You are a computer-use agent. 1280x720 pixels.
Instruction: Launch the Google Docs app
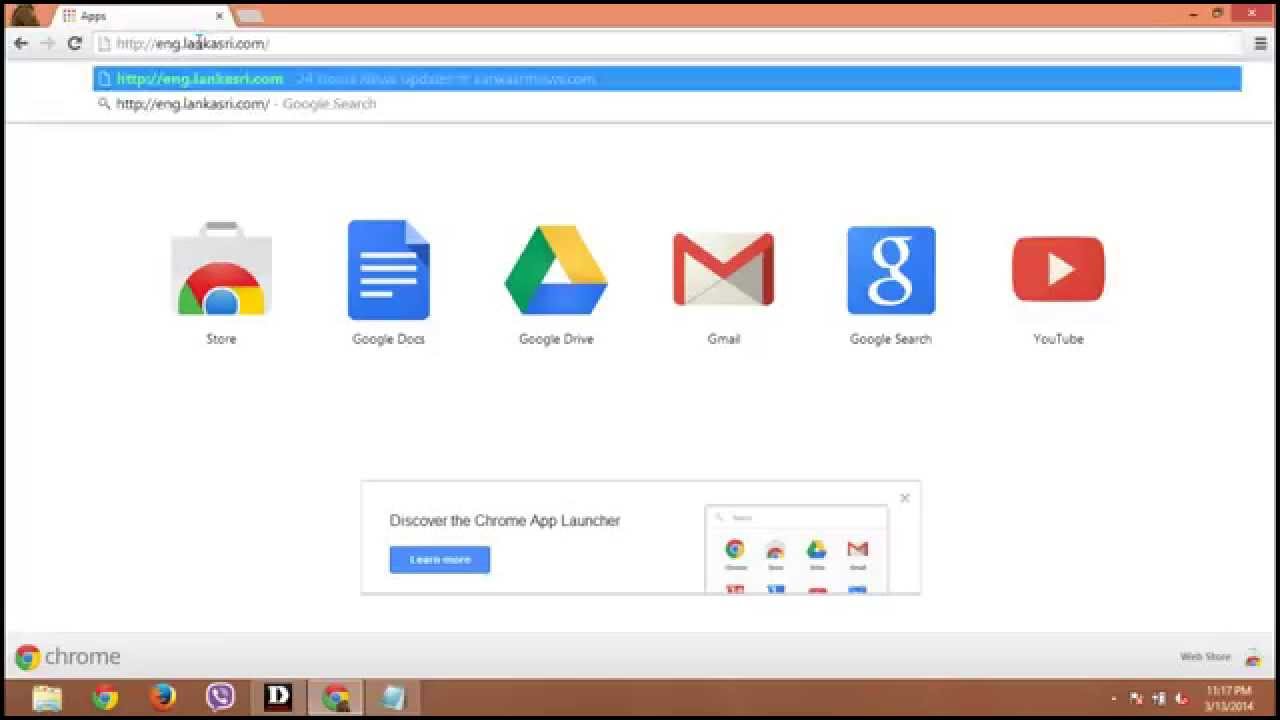coord(389,270)
